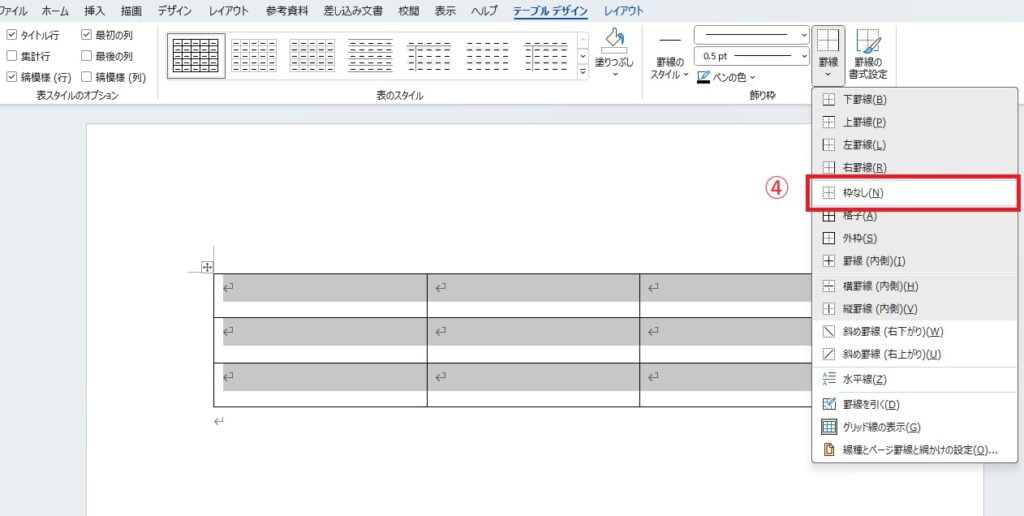Click the top-left table cell
Viewport: 1024px width, 516px height.
pos(321,296)
